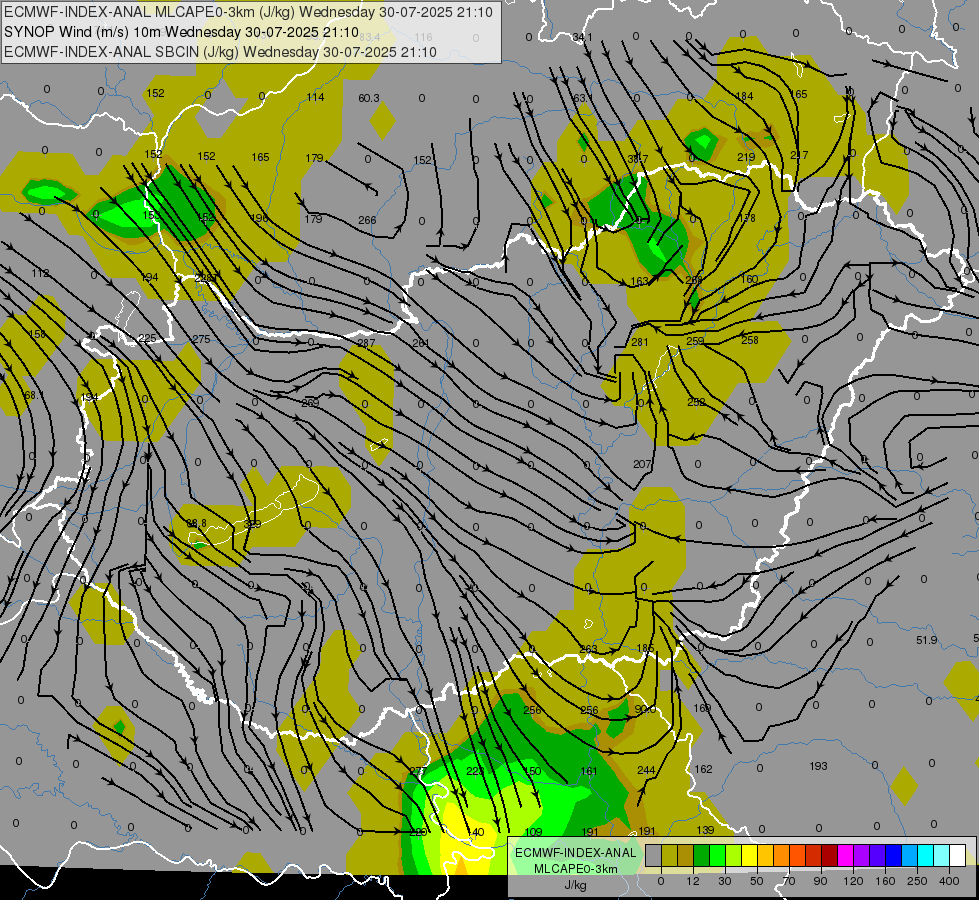Viewport: 979px width, 900px height.
Task: Click the white legend swatch right of 400
Action: tap(958, 855)
